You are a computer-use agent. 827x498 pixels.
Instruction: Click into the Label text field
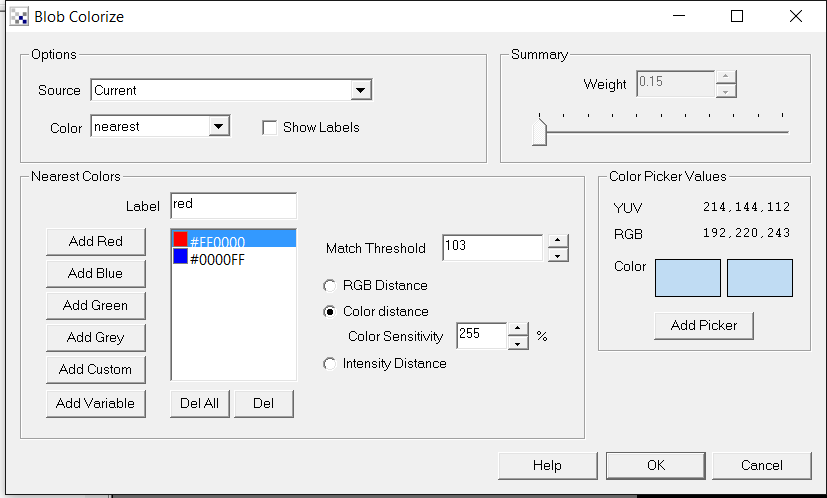[233, 204]
